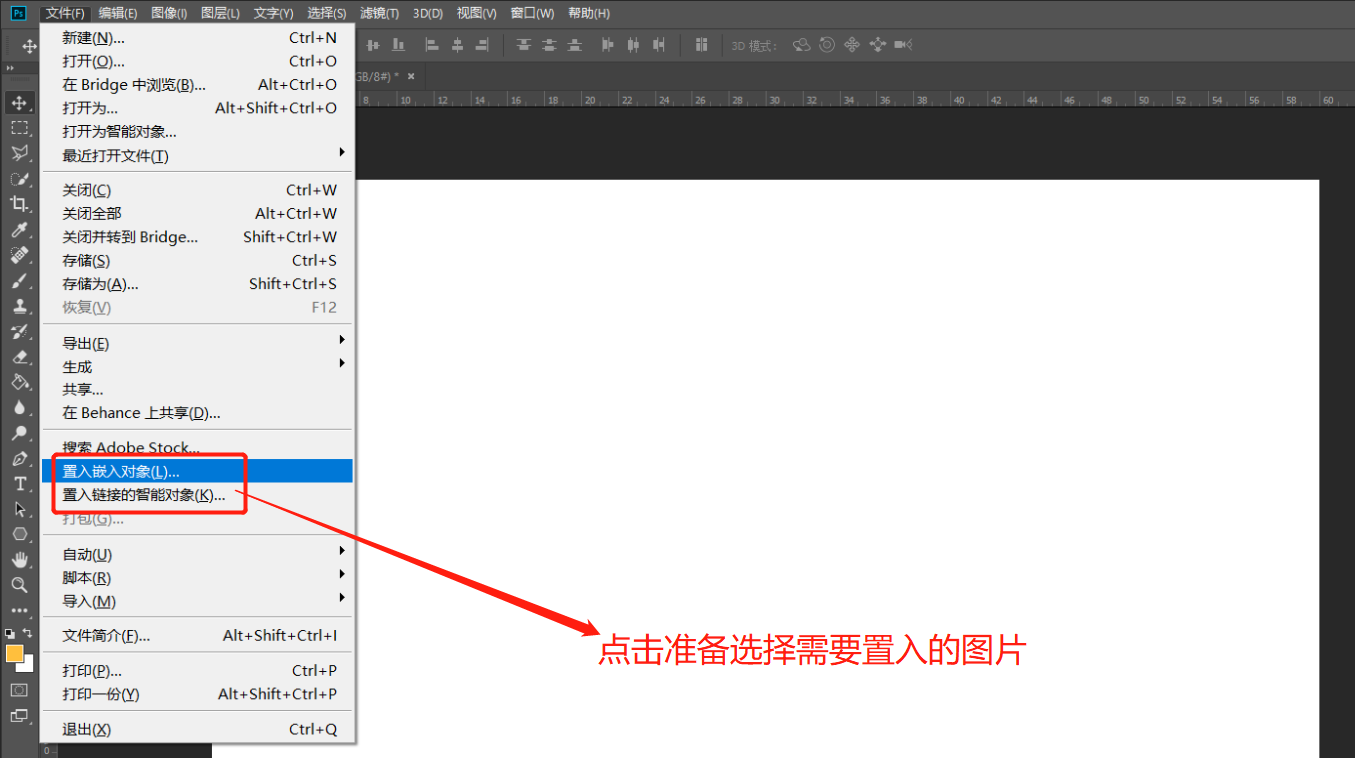Click 退出(X) to quit Photoshop
Viewport: 1355px width, 758px height.
pos(198,730)
